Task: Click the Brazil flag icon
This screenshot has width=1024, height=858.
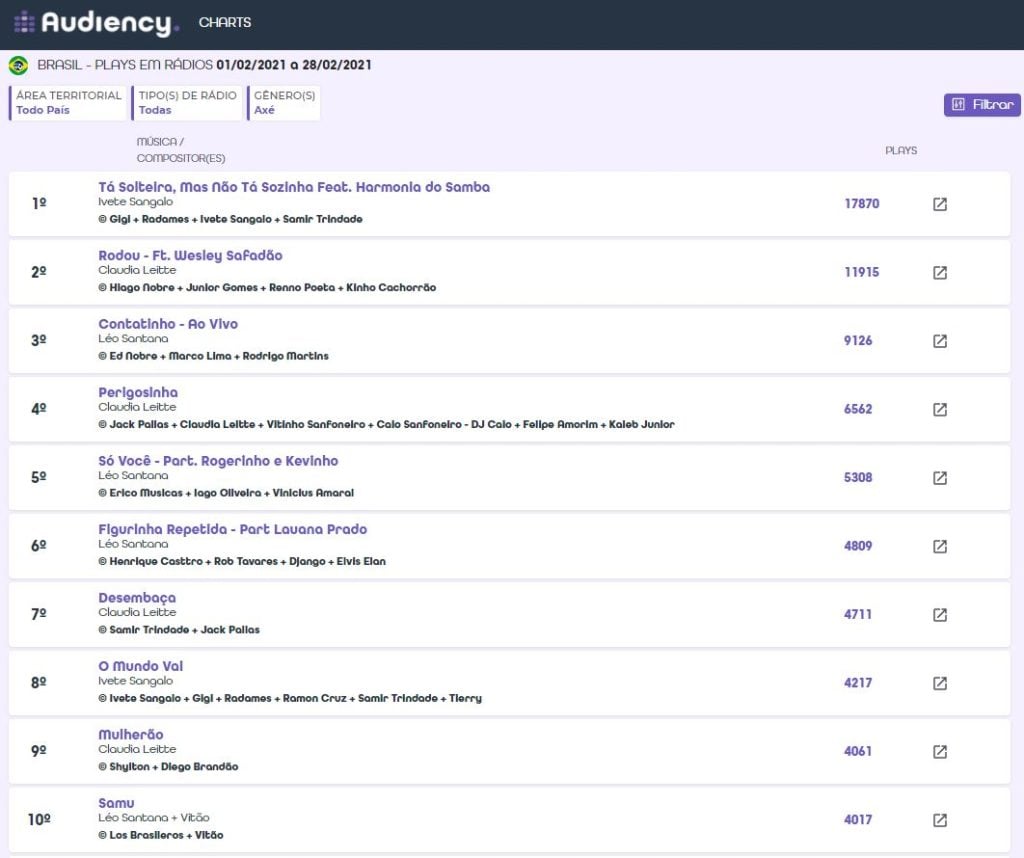Action: 18,66
